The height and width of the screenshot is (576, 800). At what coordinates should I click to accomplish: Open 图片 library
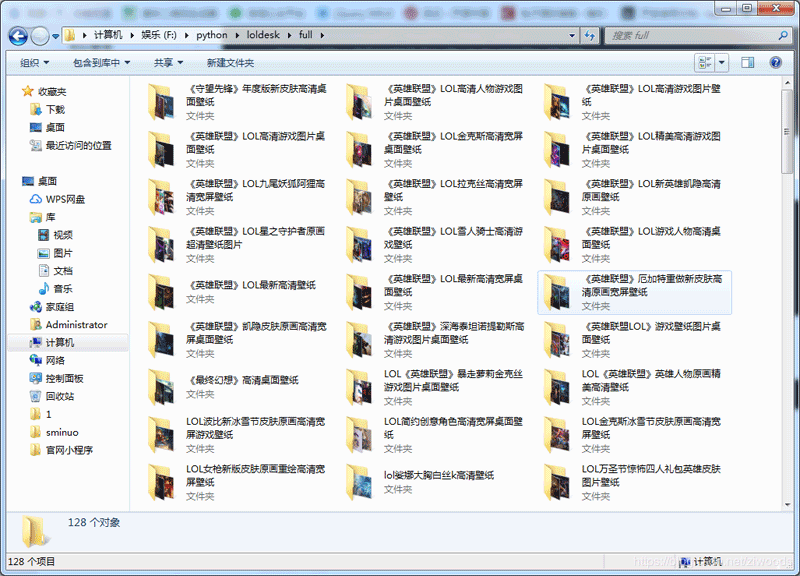tap(63, 253)
